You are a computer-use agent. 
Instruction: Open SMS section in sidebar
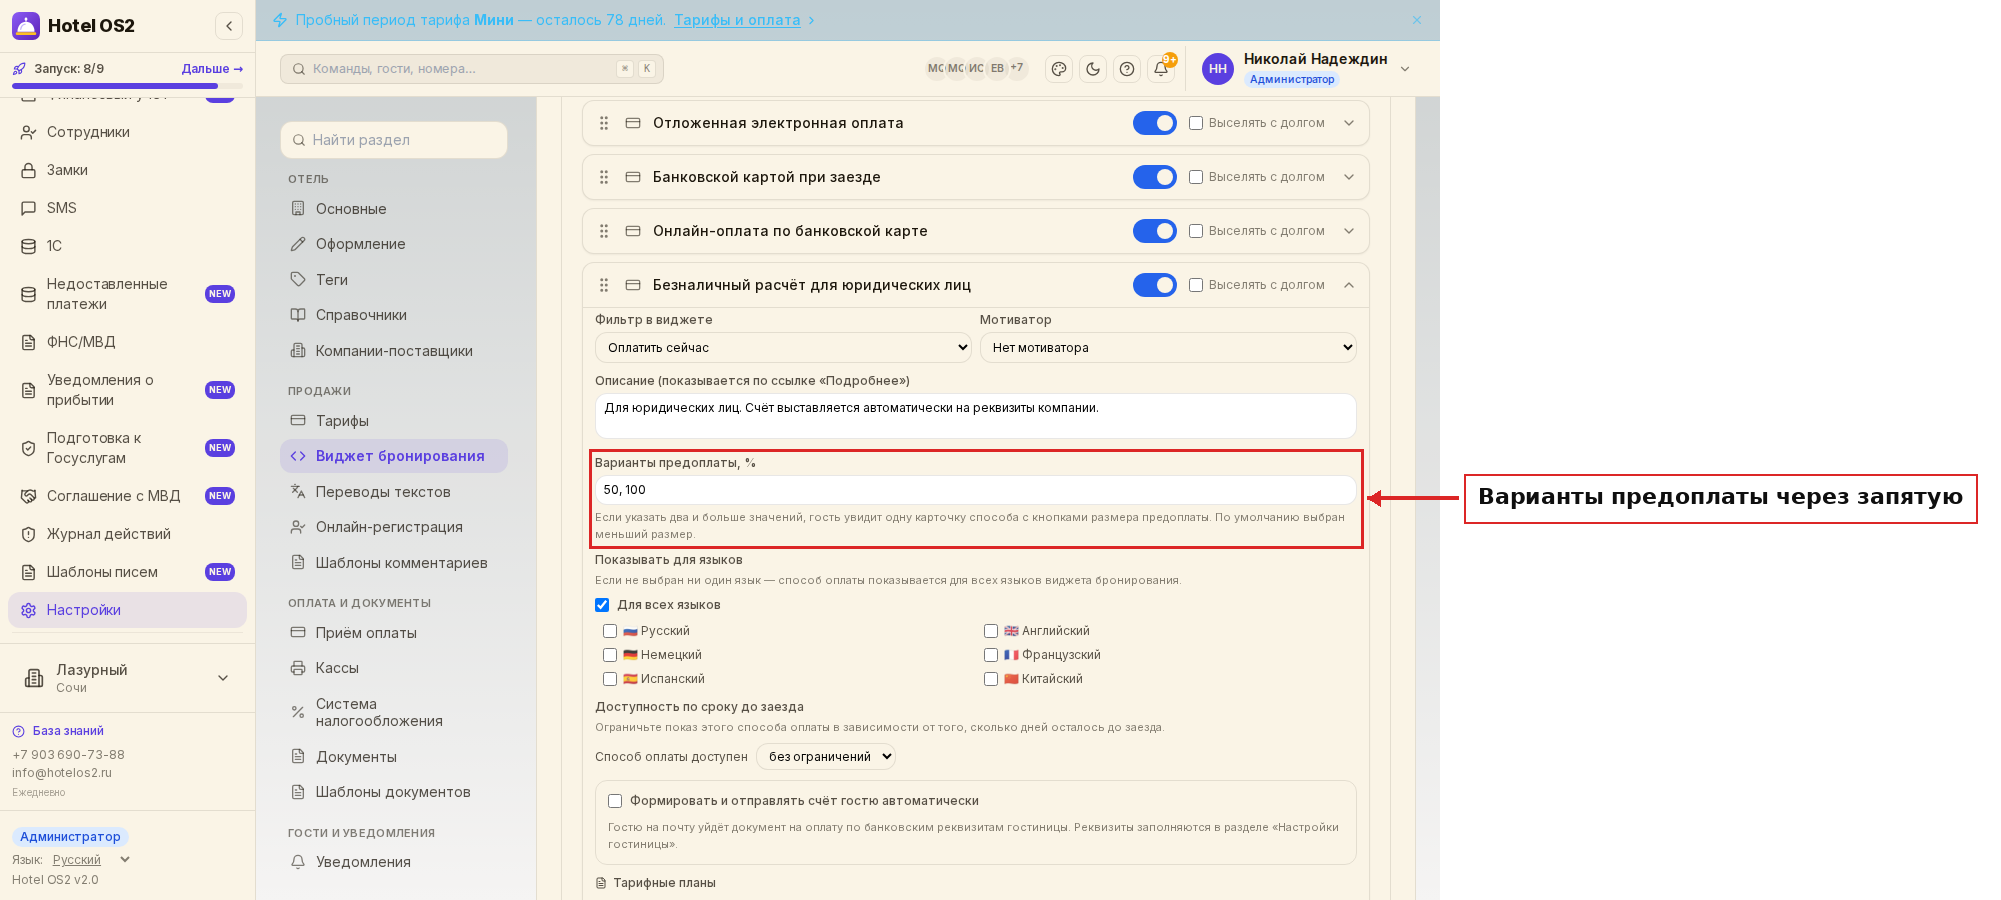tap(127, 208)
